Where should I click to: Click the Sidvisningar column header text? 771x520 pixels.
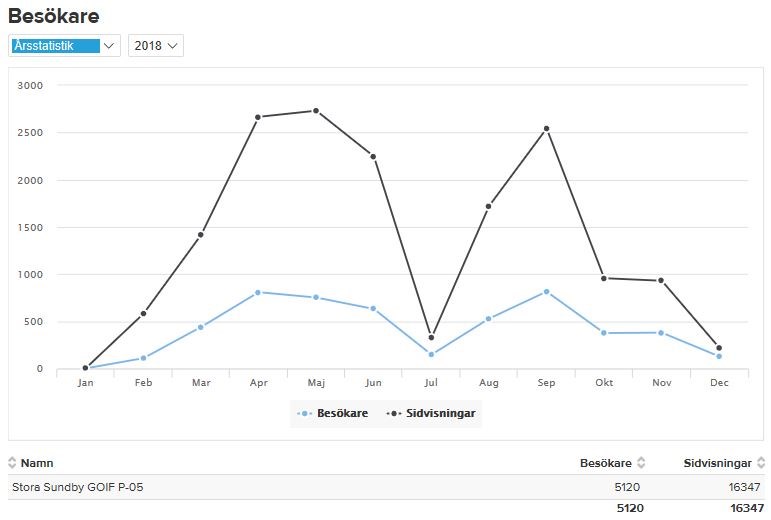click(717, 463)
